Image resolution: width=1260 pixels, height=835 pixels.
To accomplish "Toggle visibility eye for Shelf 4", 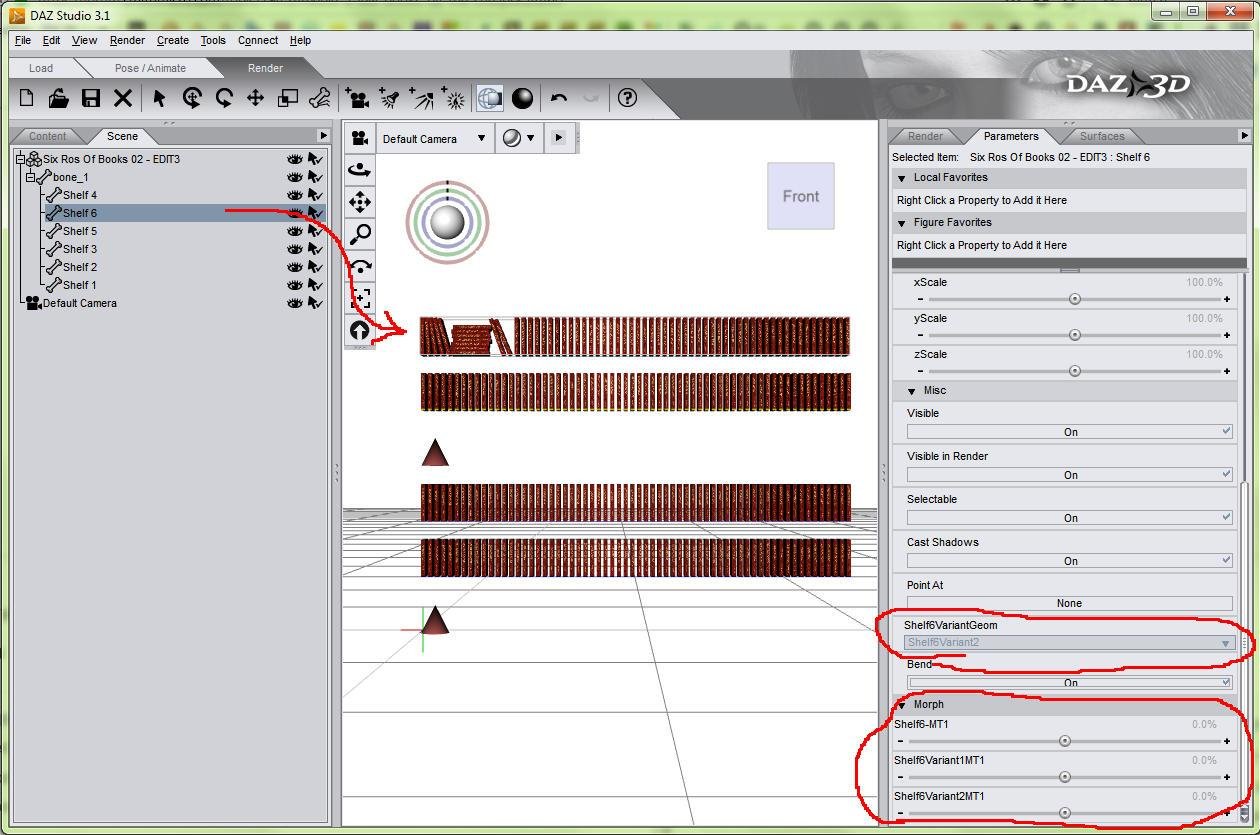I will tap(295, 195).
